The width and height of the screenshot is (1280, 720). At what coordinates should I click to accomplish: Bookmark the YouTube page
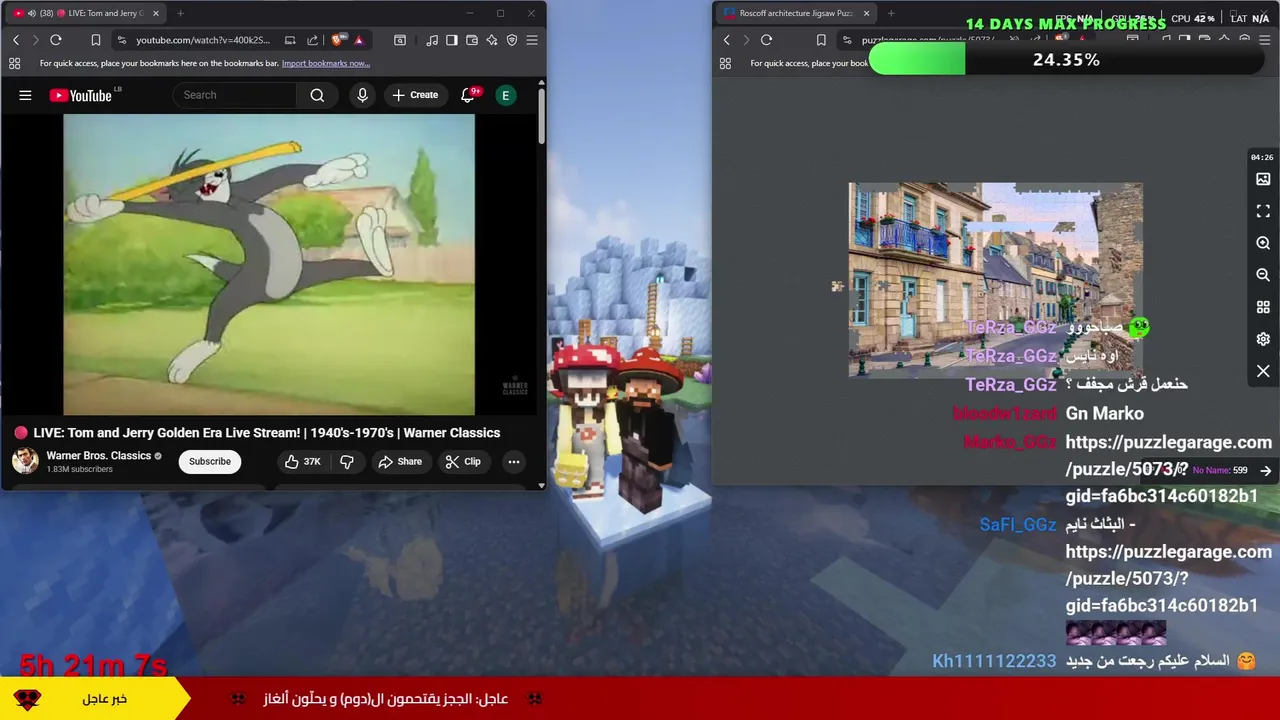(x=96, y=40)
